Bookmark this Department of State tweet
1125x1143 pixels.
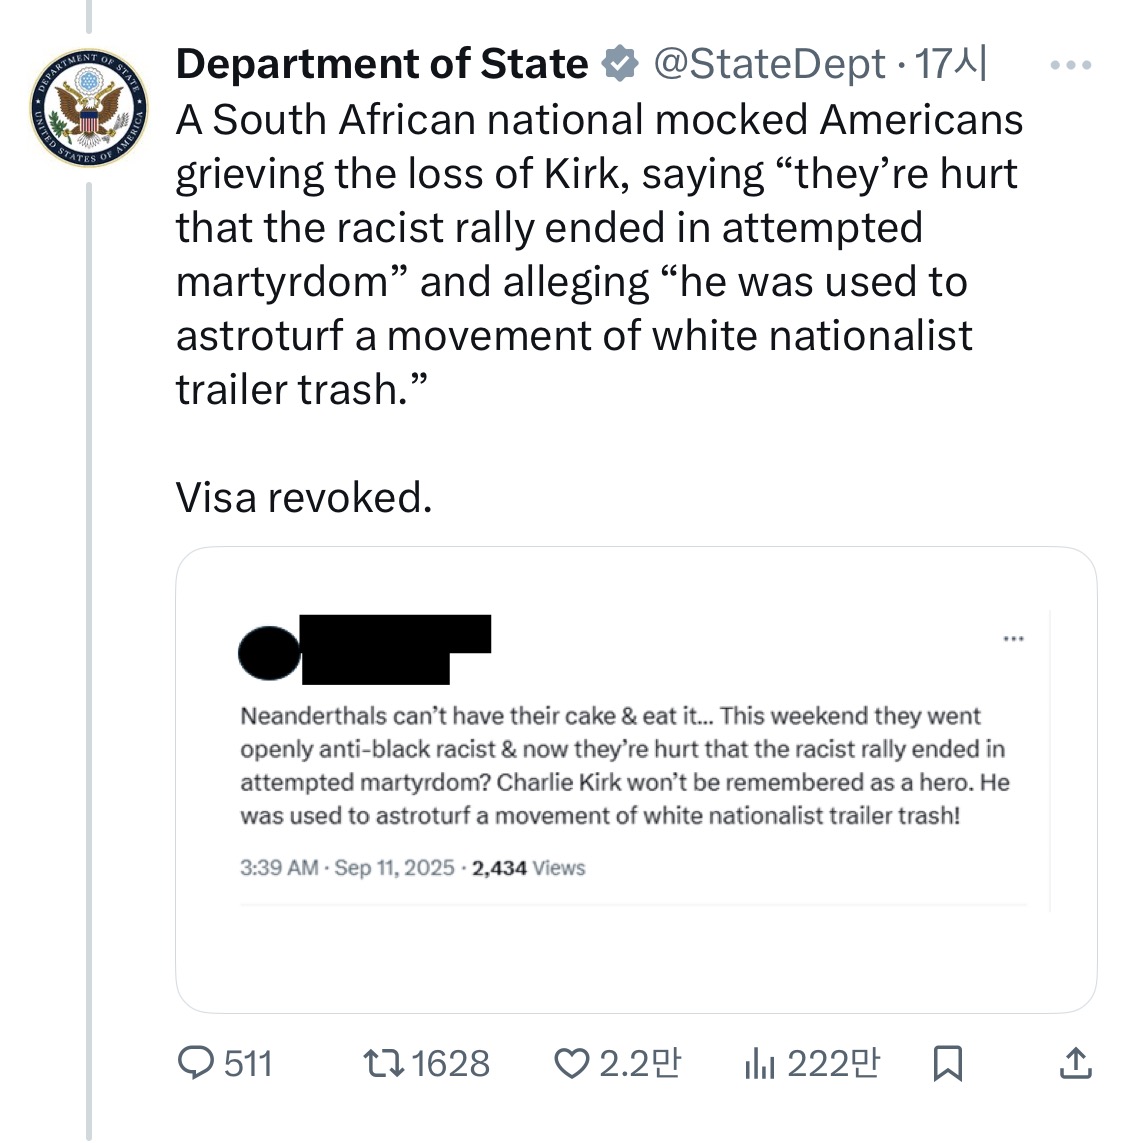[946, 1063]
